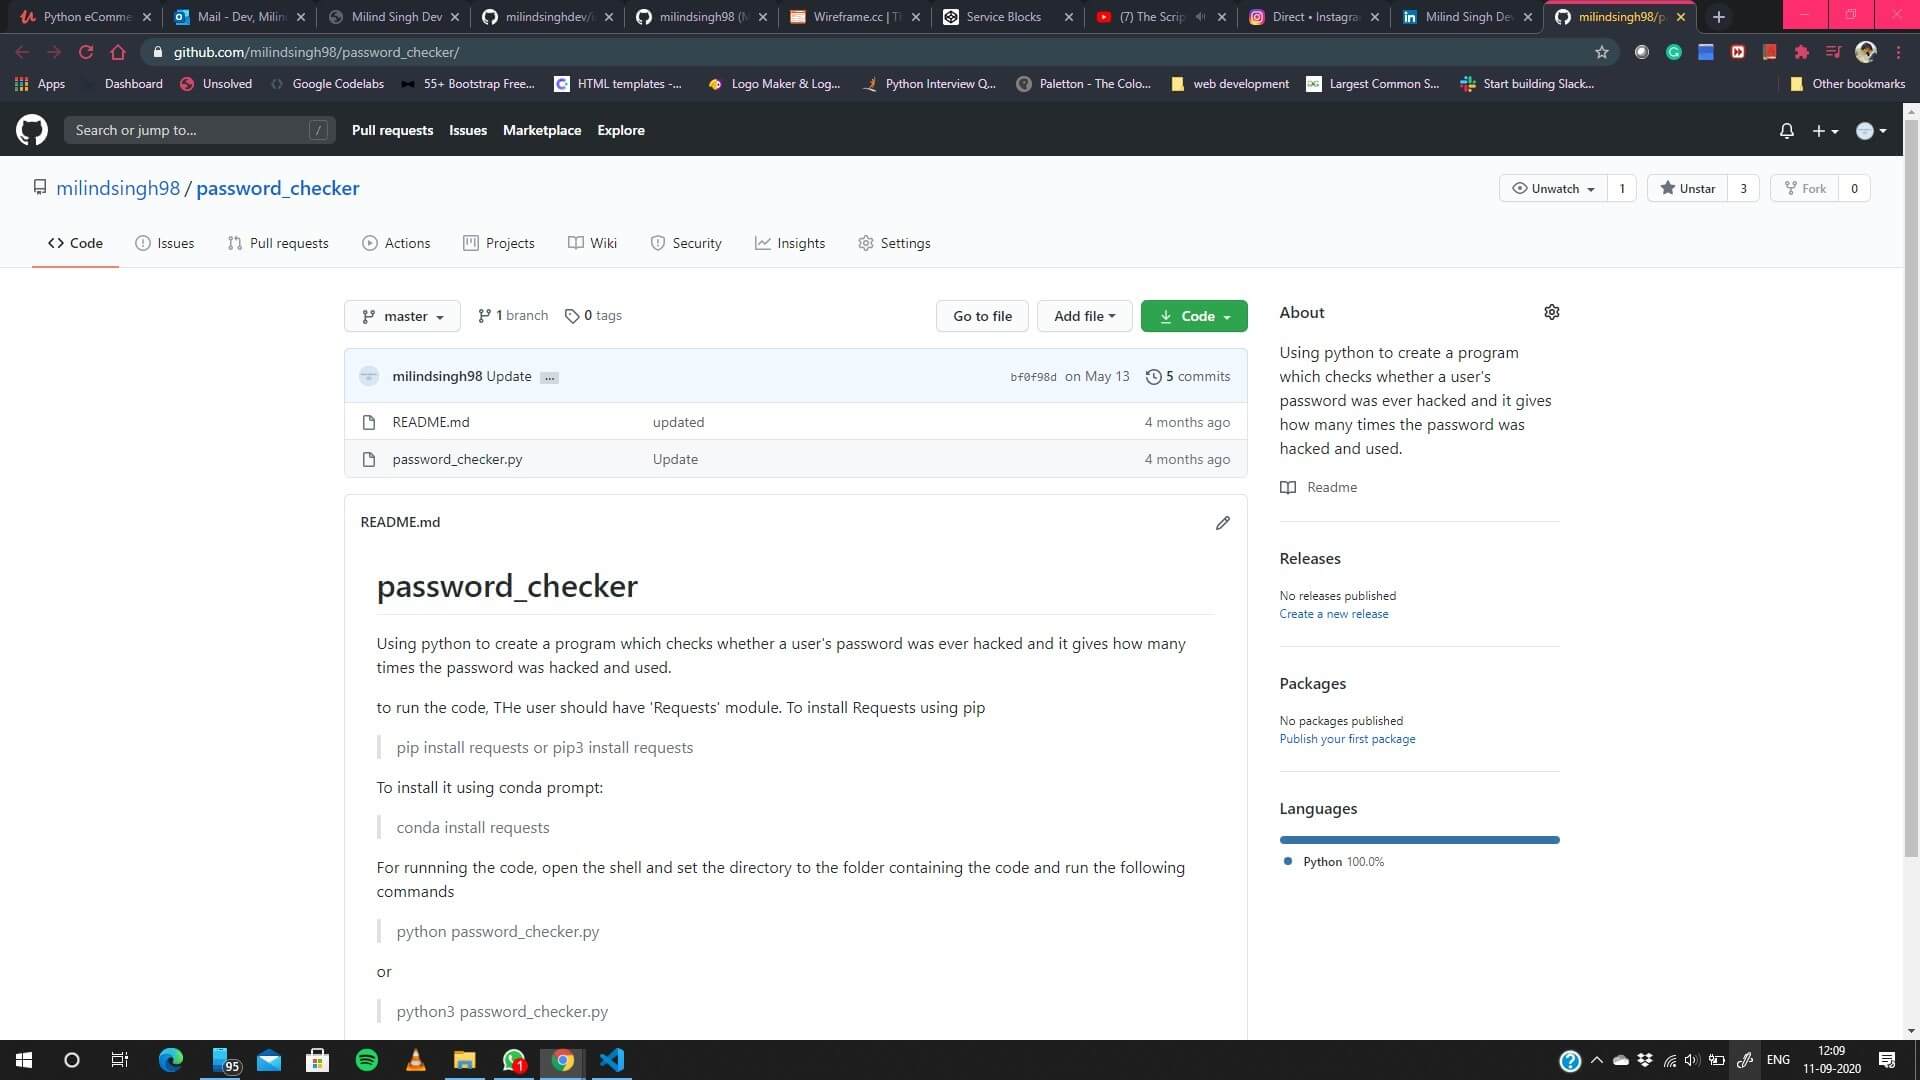Open notifications bell icon
This screenshot has width=1920, height=1080.
[1787, 131]
